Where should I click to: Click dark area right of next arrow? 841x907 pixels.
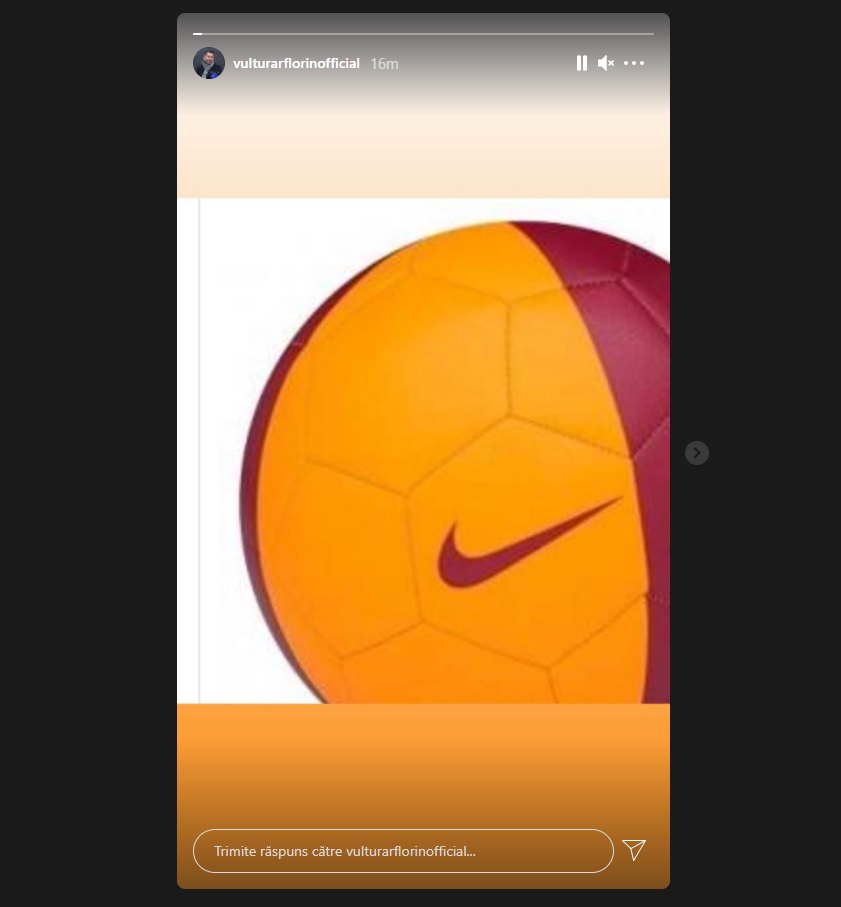point(775,454)
